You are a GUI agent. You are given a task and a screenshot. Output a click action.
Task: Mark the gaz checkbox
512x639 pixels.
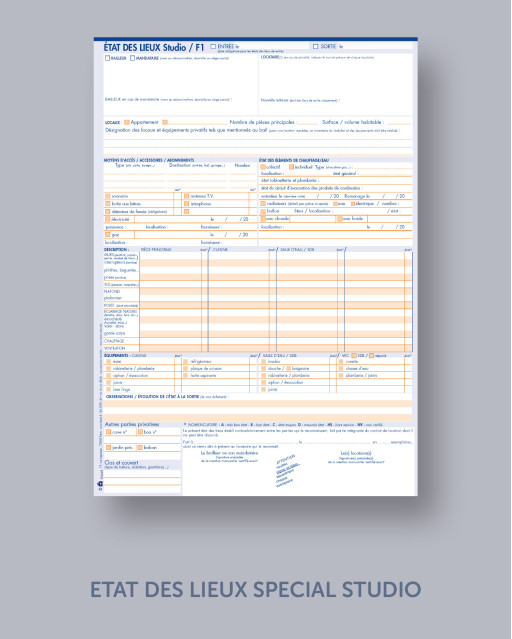coord(108,235)
